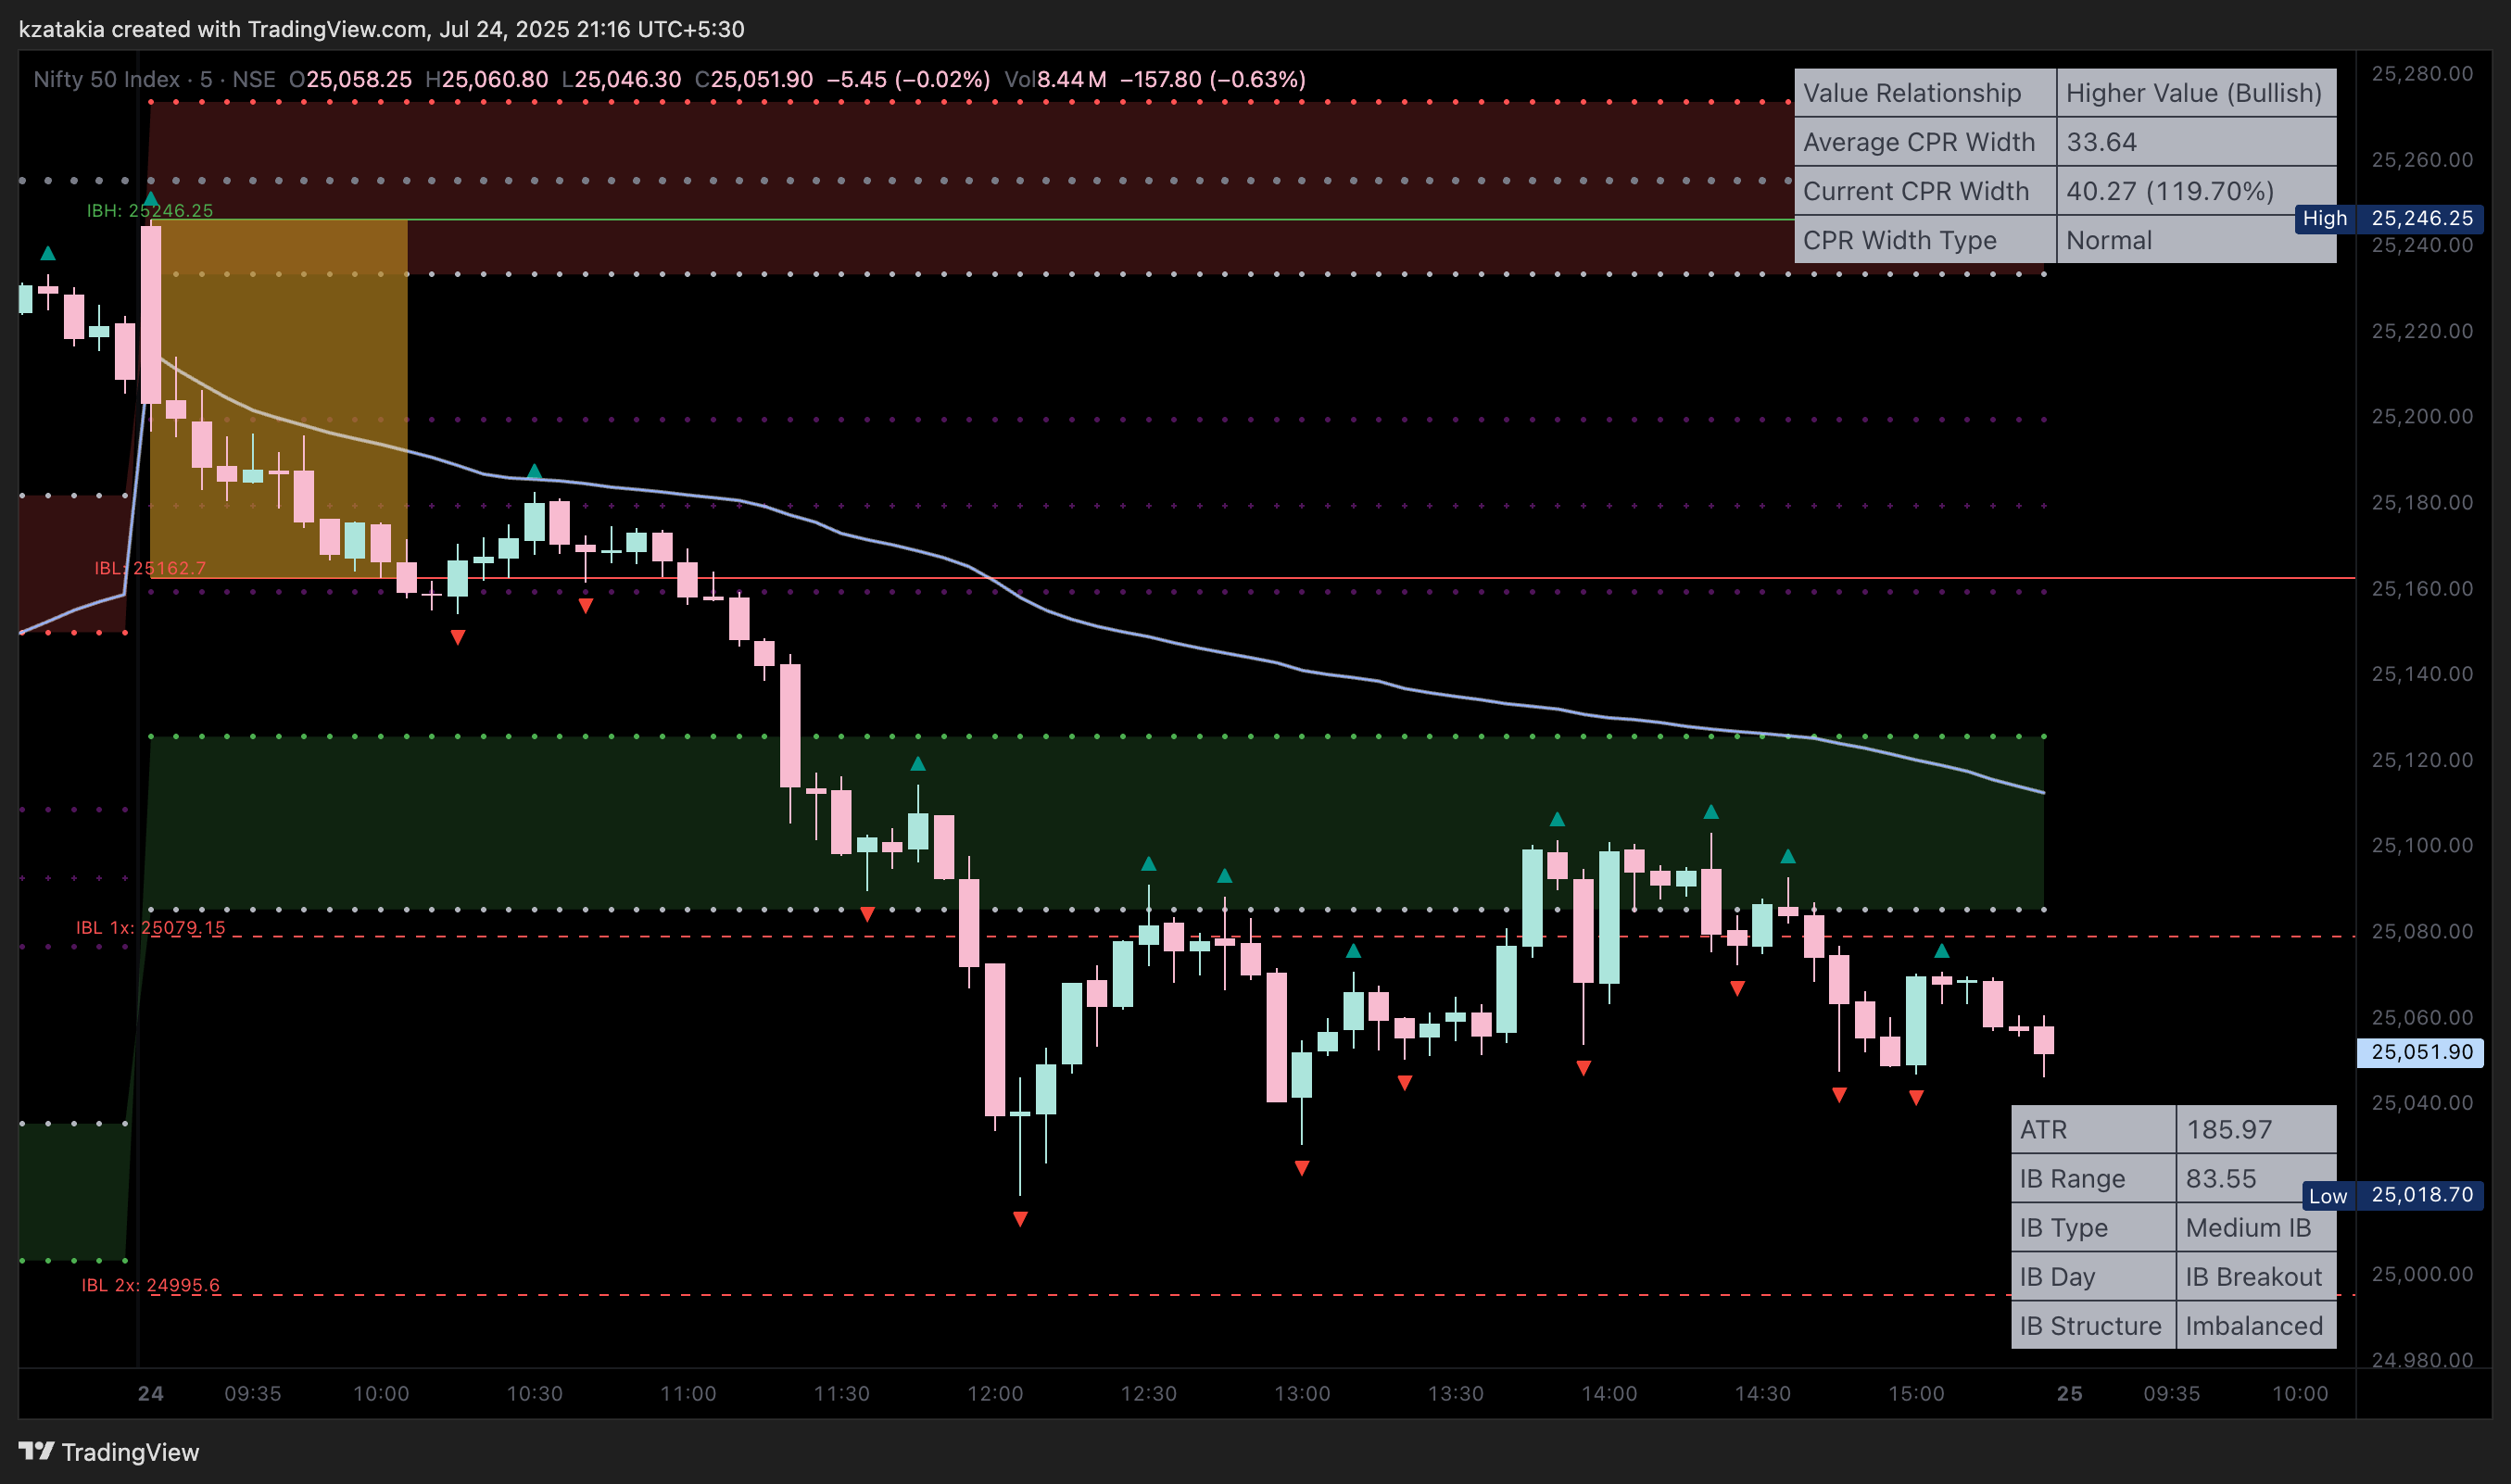The image size is (2511, 1484).
Task: Click the 'IBL 2x: 24995.6' label
Action: tap(151, 1285)
